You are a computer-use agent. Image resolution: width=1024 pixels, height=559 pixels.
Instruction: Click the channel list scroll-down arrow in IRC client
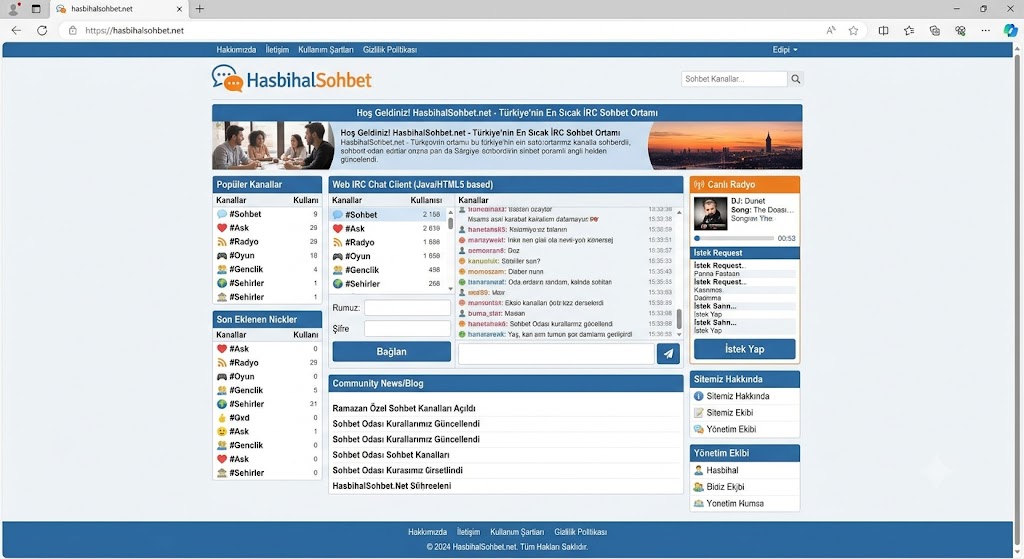[x=450, y=288]
